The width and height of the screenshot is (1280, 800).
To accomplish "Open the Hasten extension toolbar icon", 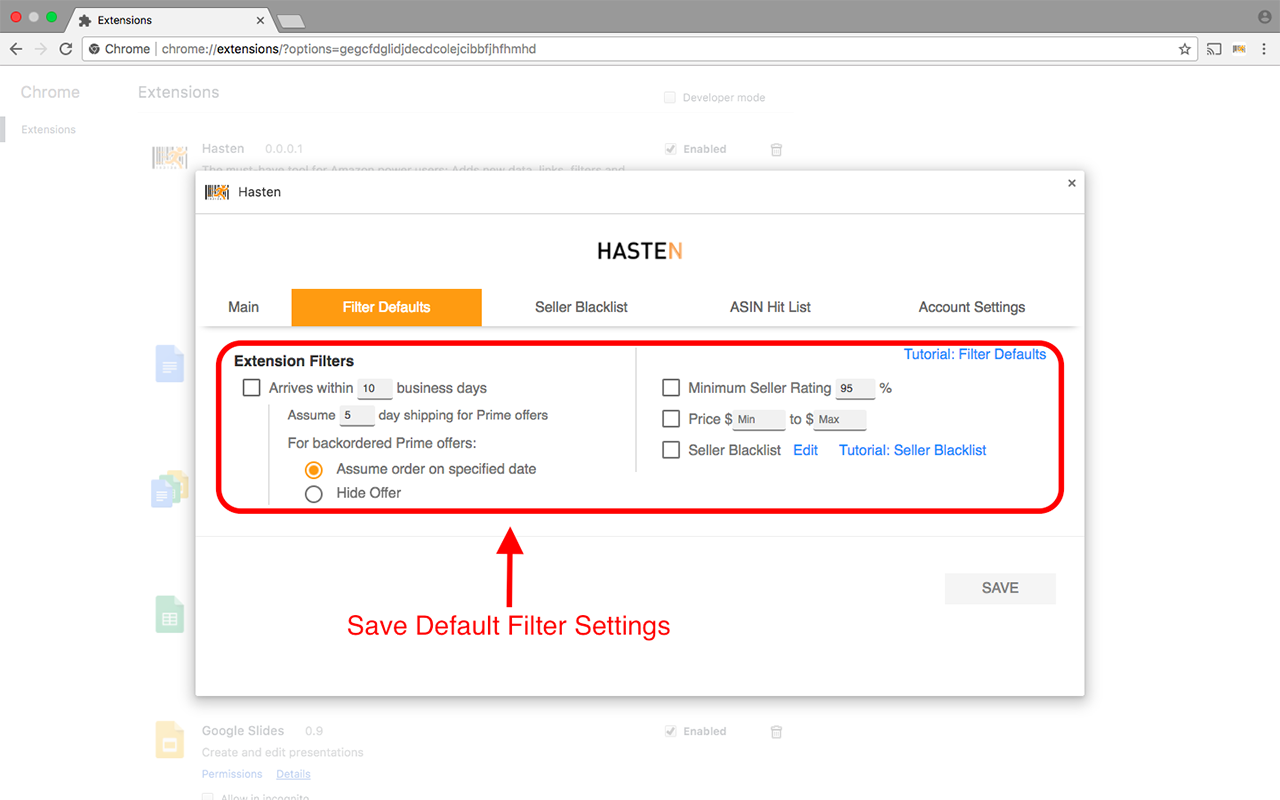I will [1239, 49].
